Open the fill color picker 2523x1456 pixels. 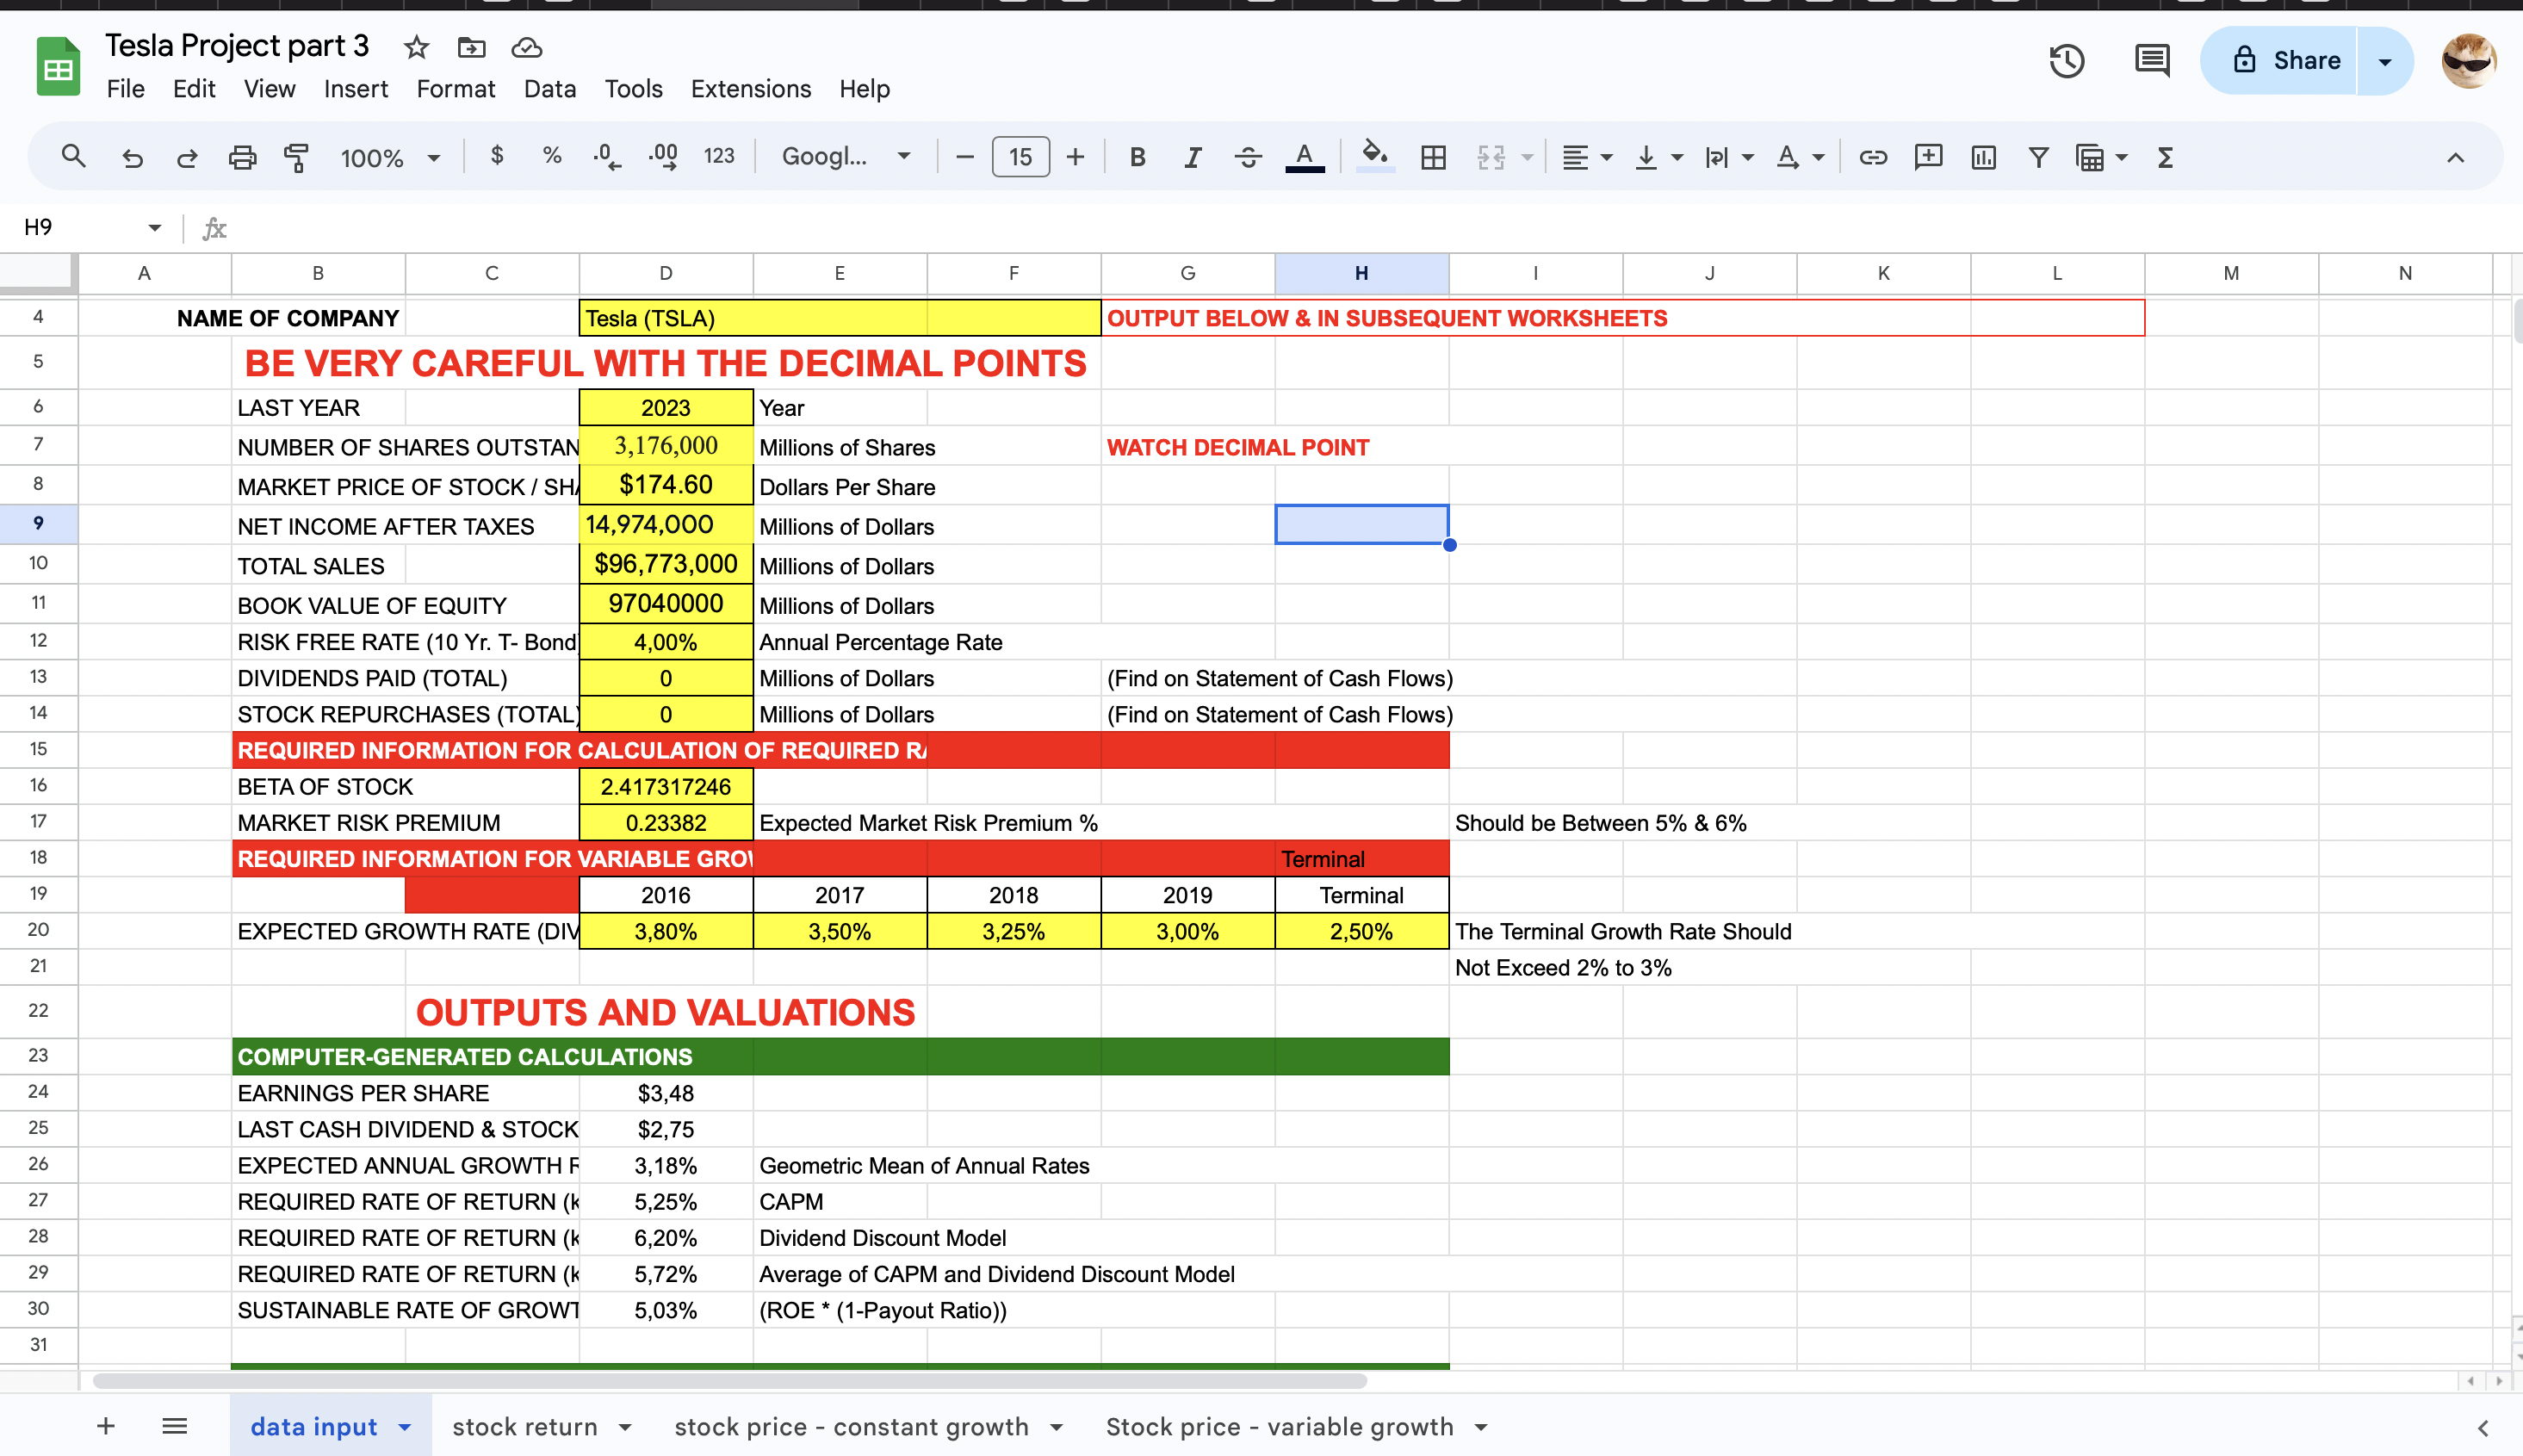coord(1375,157)
